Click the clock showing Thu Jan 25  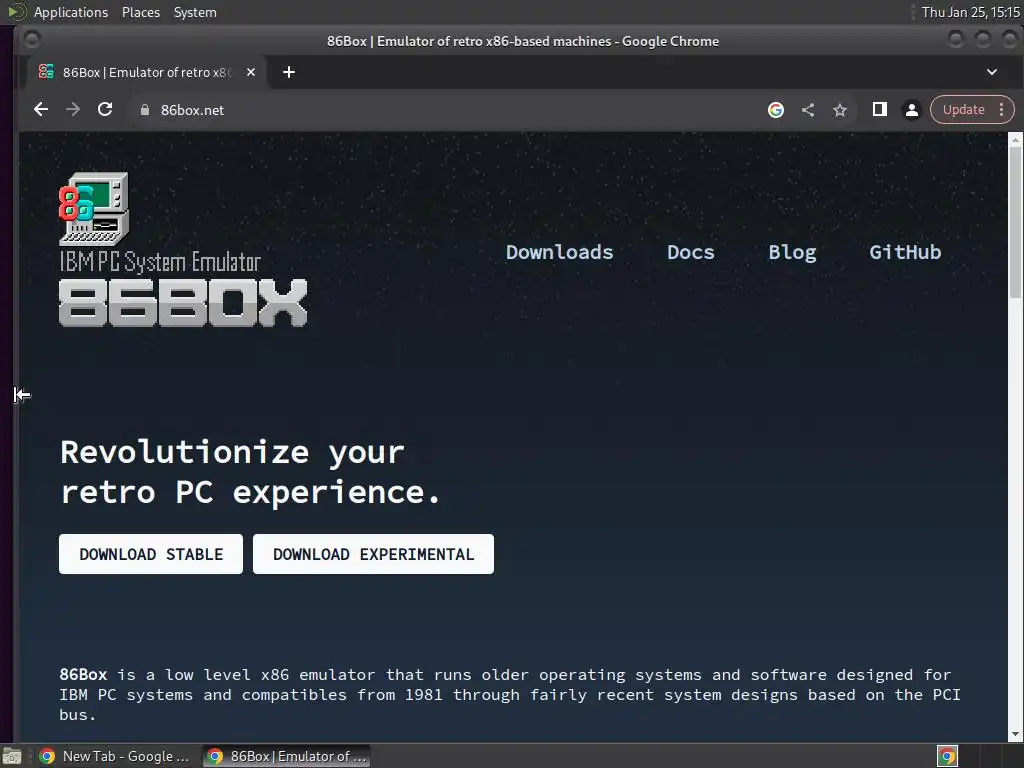[x=970, y=12]
